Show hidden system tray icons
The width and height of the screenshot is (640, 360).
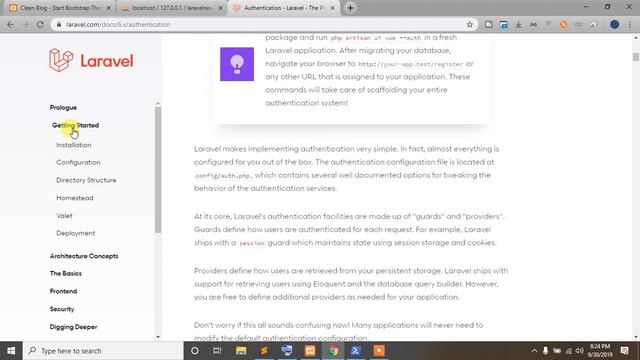[534, 351]
